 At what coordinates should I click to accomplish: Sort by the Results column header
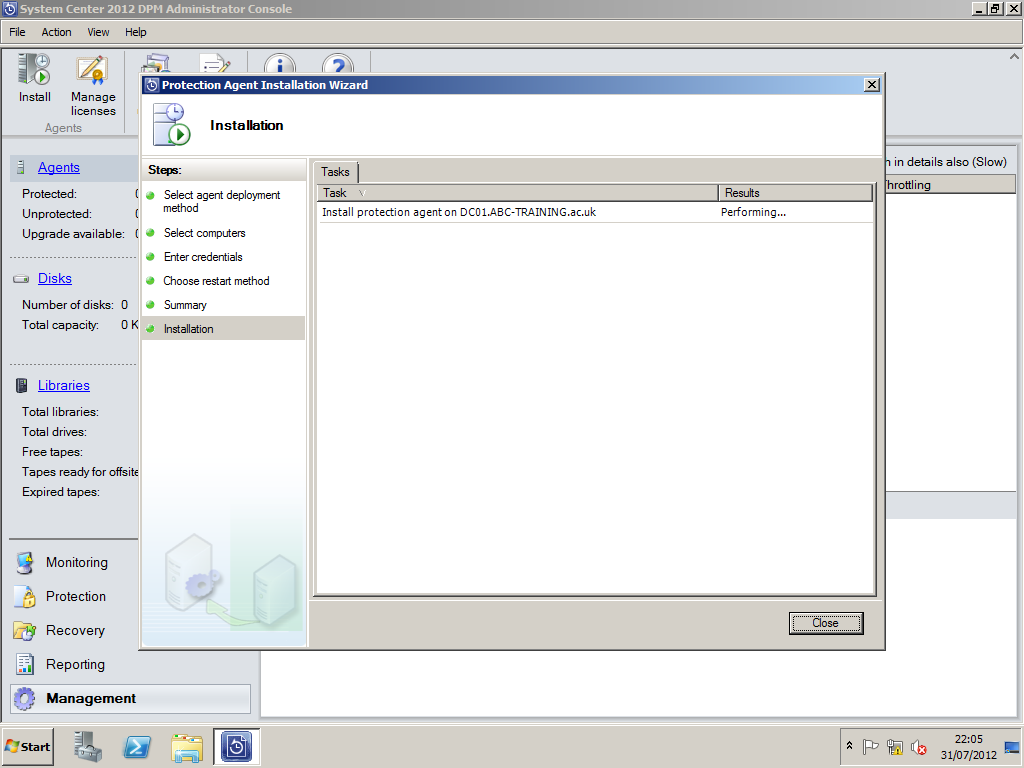pyautogui.click(x=795, y=193)
